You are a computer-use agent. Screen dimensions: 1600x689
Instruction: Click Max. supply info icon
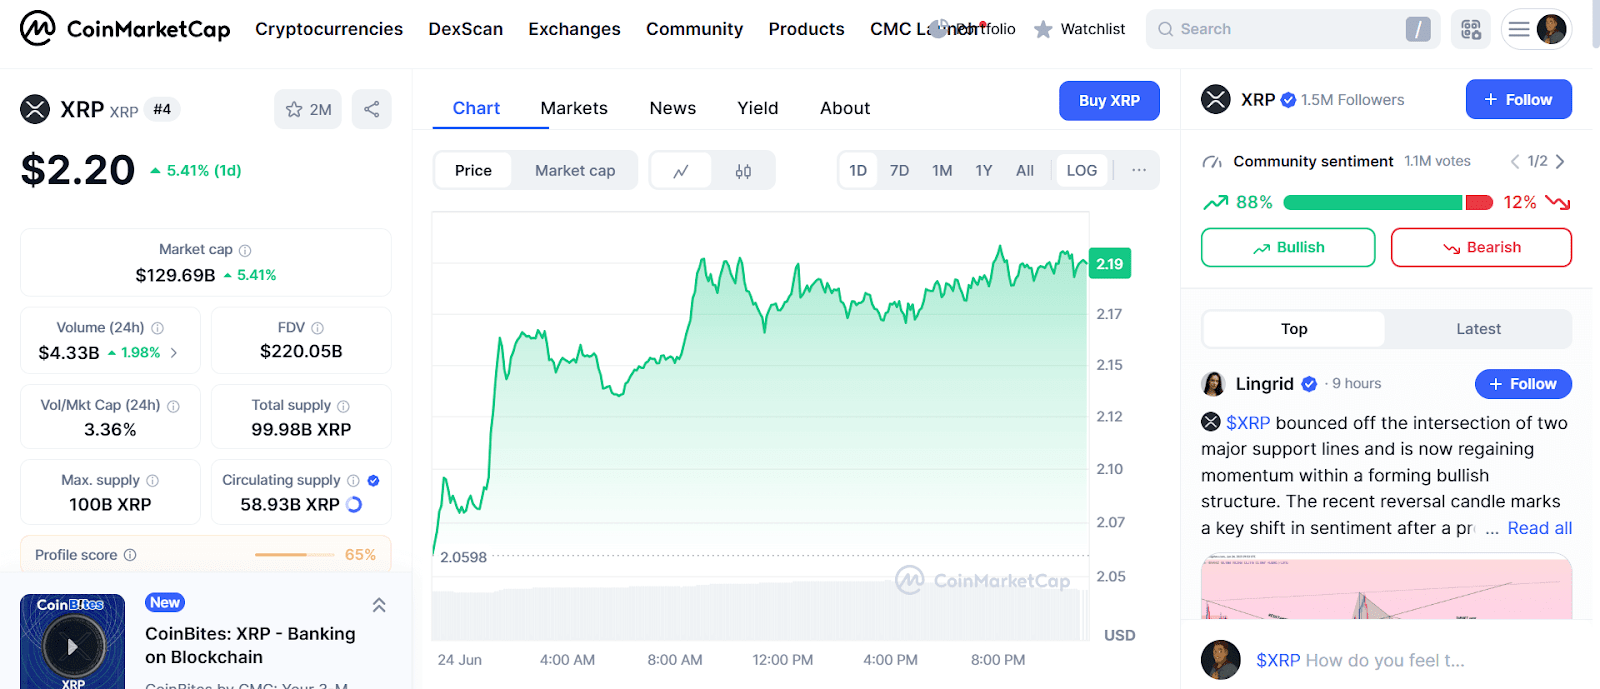pyautogui.click(x=152, y=481)
